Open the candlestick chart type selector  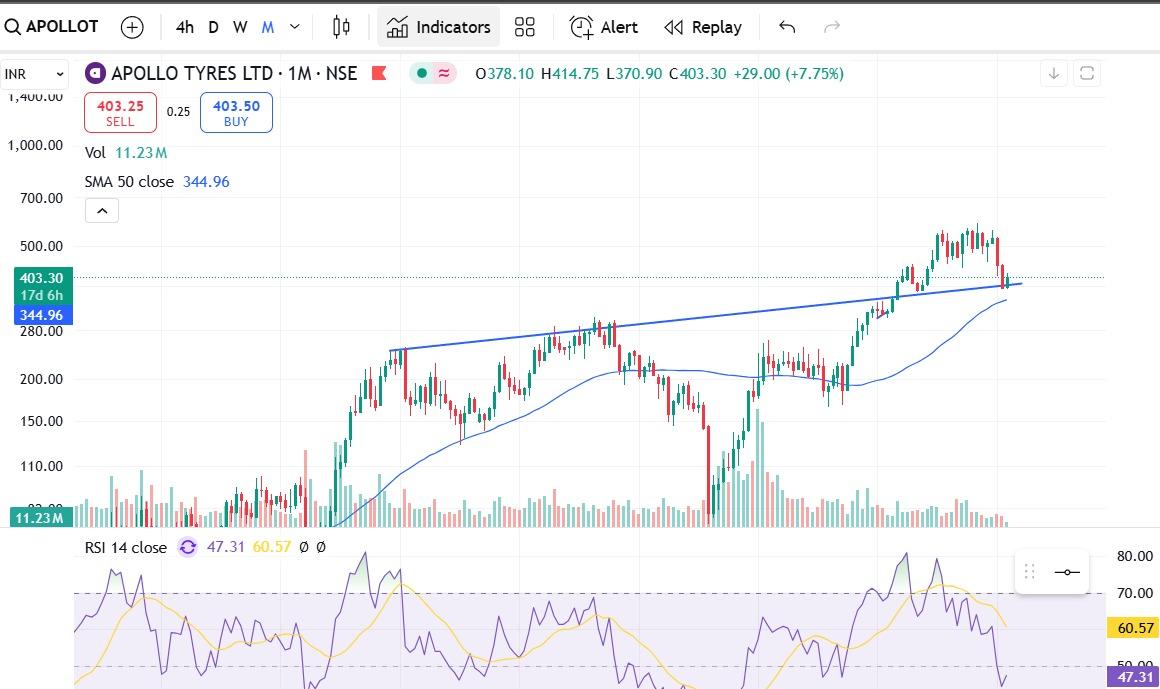click(x=341, y=27)
